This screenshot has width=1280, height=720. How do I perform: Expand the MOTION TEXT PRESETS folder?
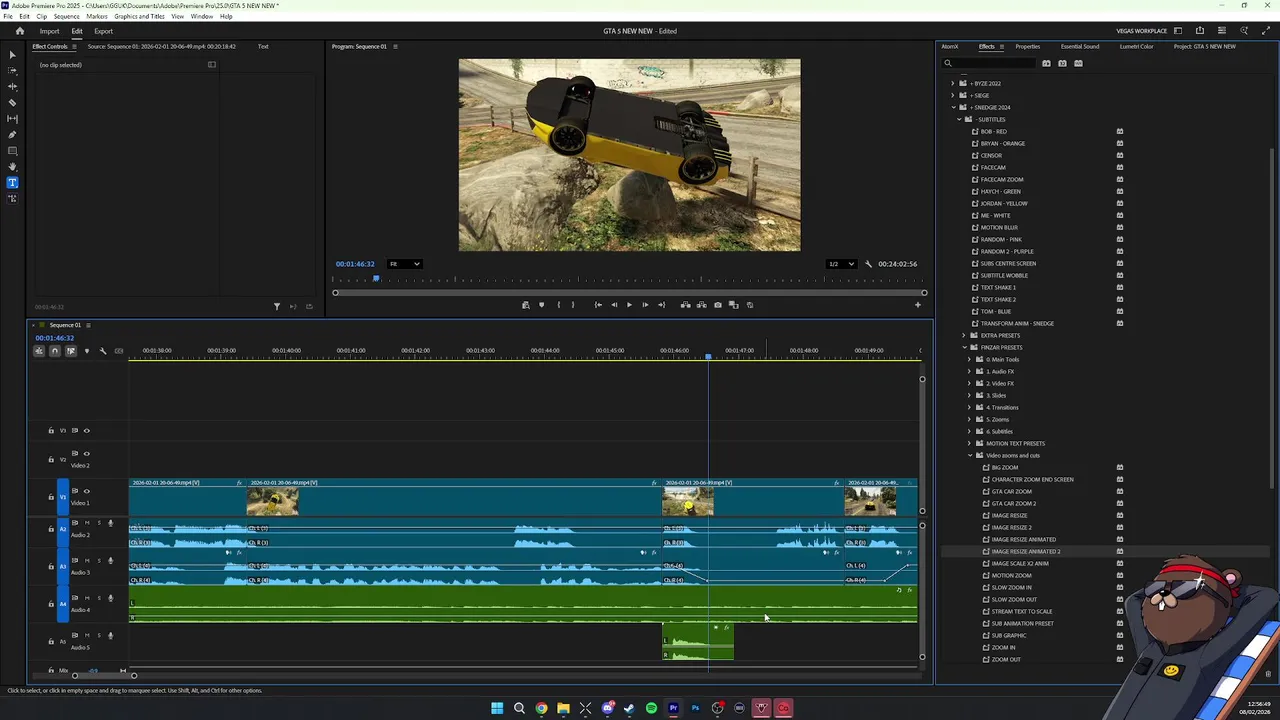[970, 443]
